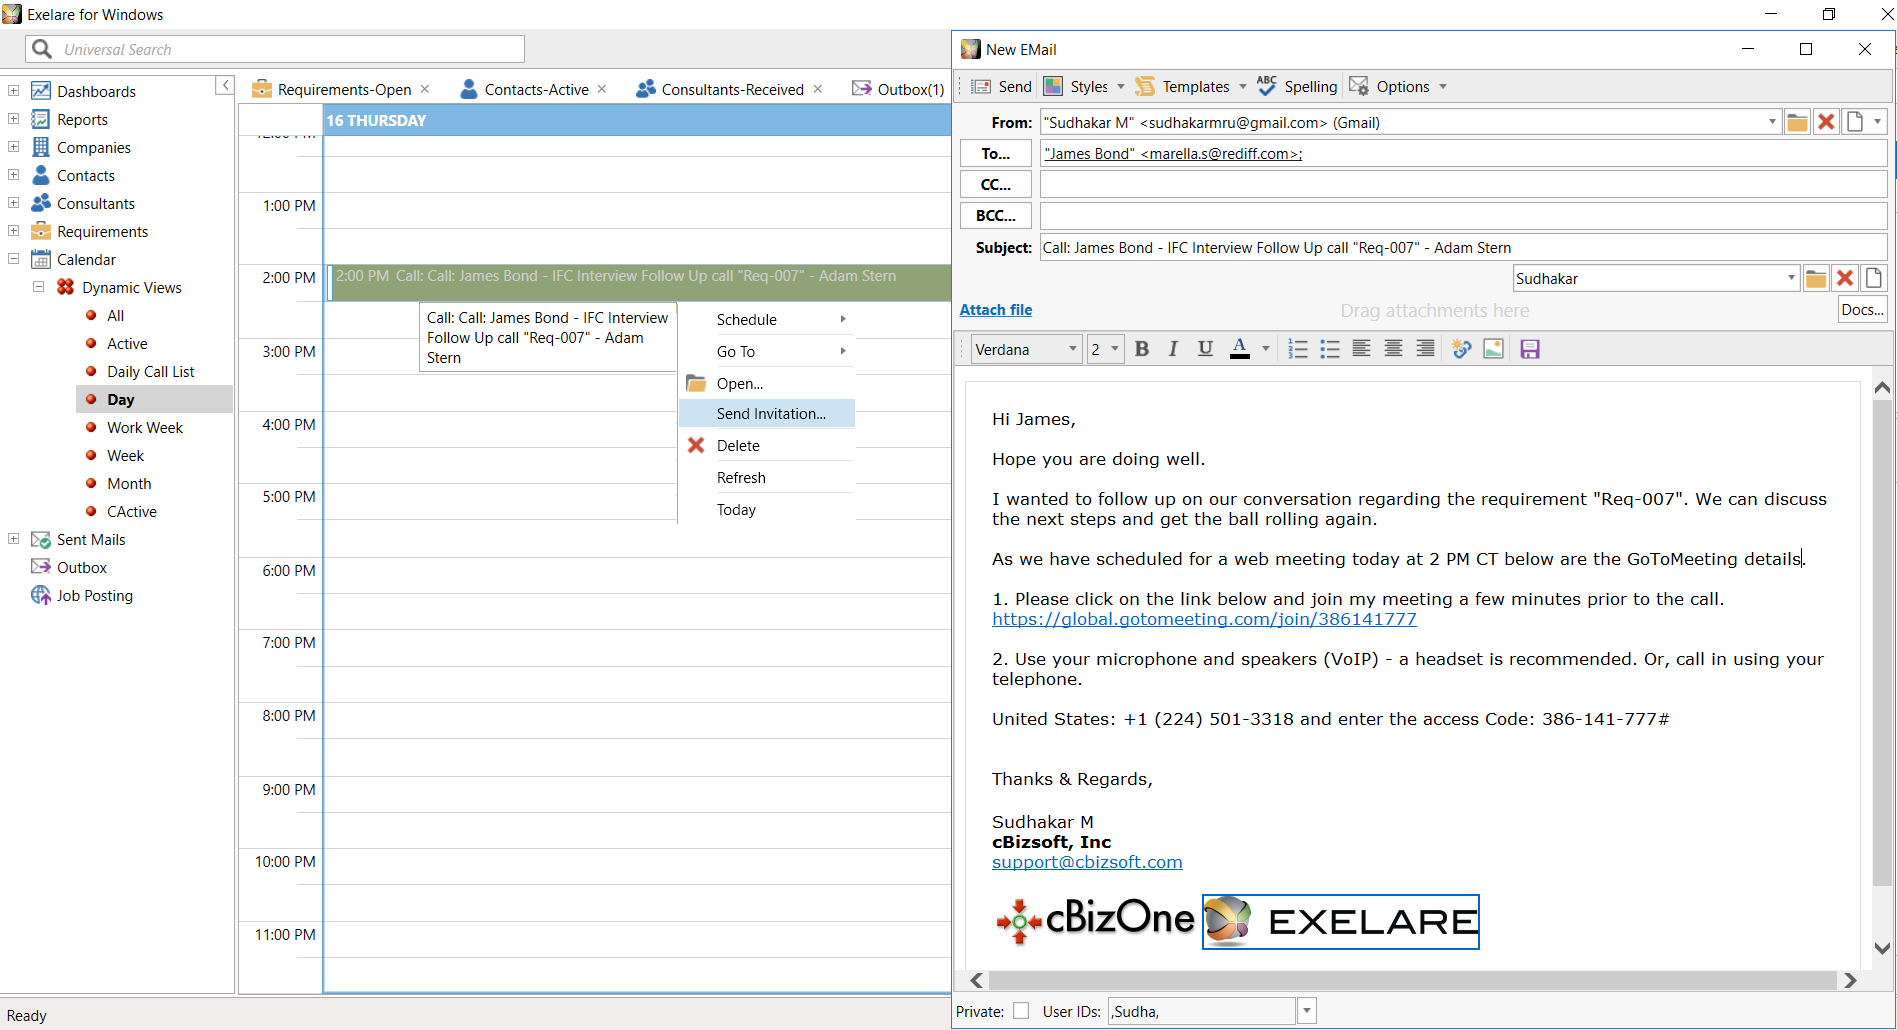Viewport: 1897px width, 1030px height.
Task: Click the BCC... button
Action: [995, 215]
